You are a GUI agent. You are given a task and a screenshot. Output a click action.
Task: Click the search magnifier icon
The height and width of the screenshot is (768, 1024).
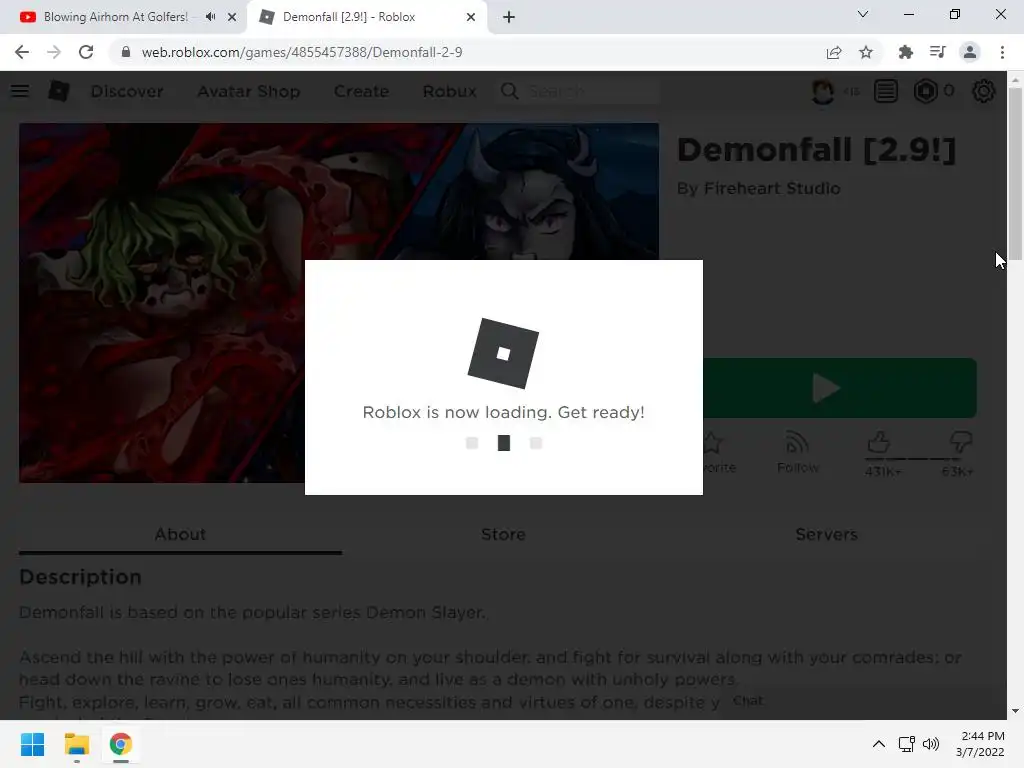[x=510, y=91]
